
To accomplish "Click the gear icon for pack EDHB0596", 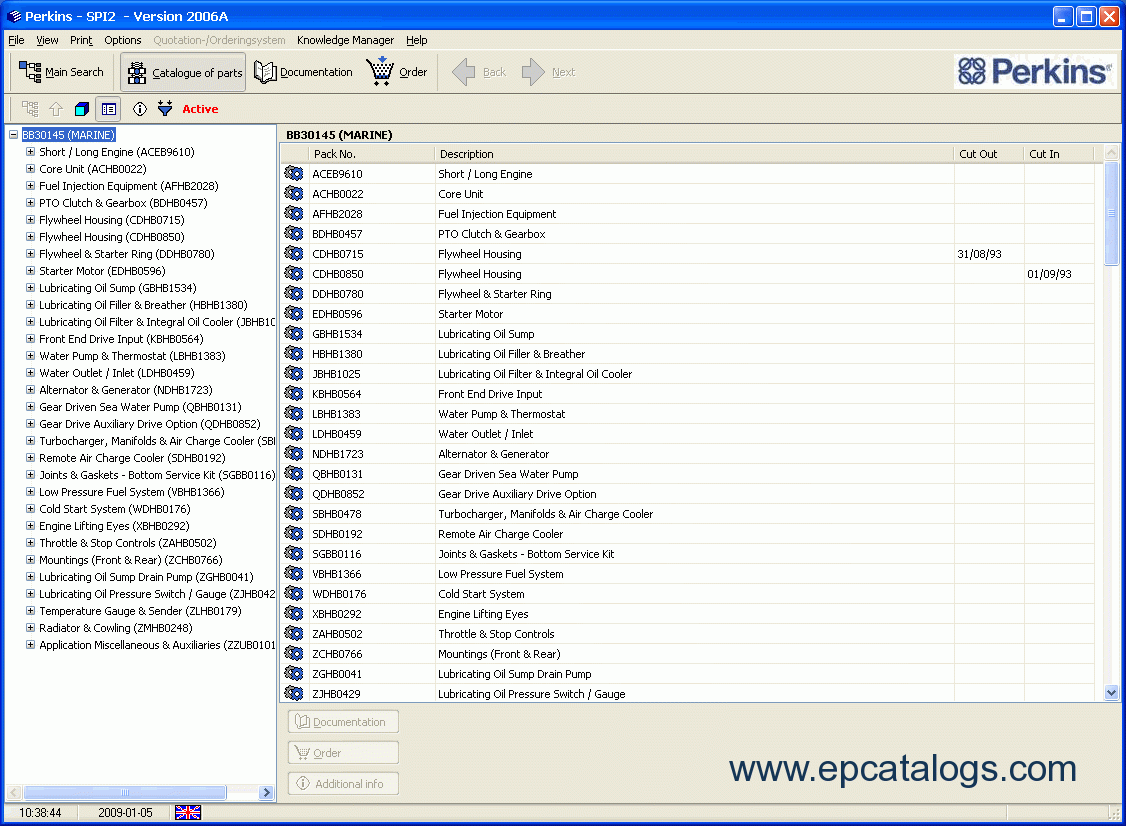I will (294, 313).
